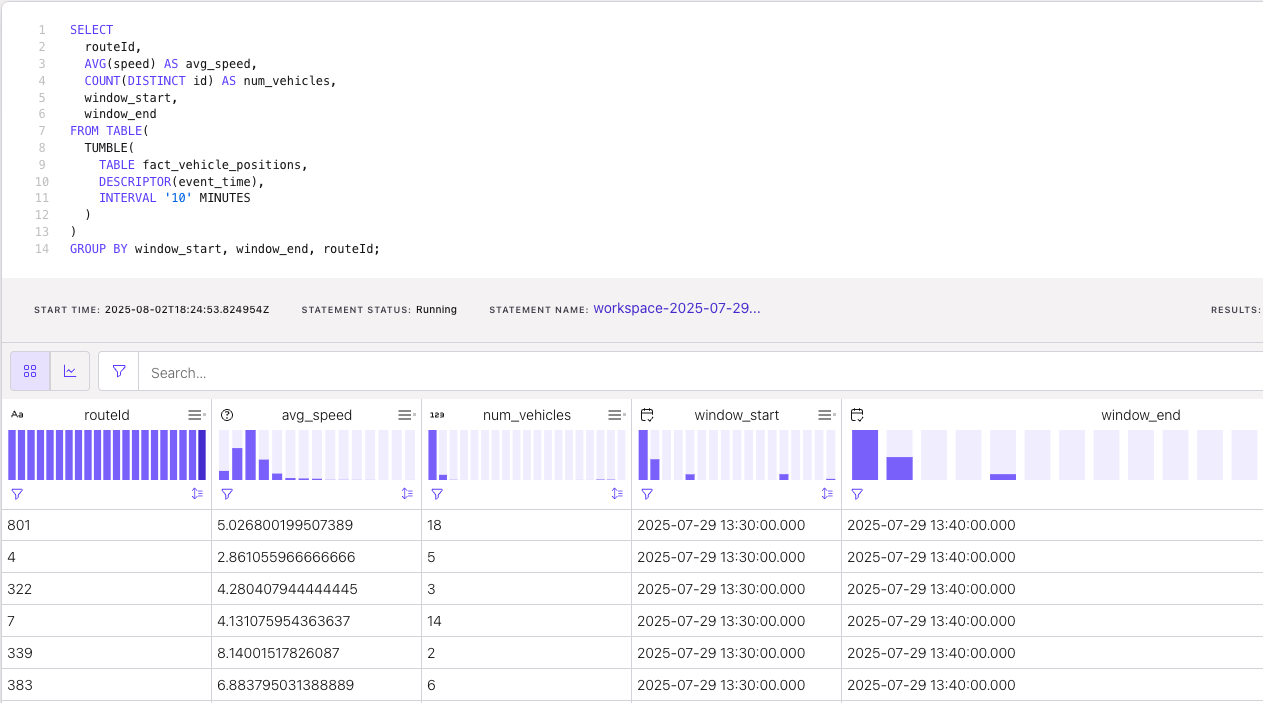Image resolution: width=1263 pixels, height=703 pixels.
Task: Open the window_start column menu
Action: pos(826,415)
